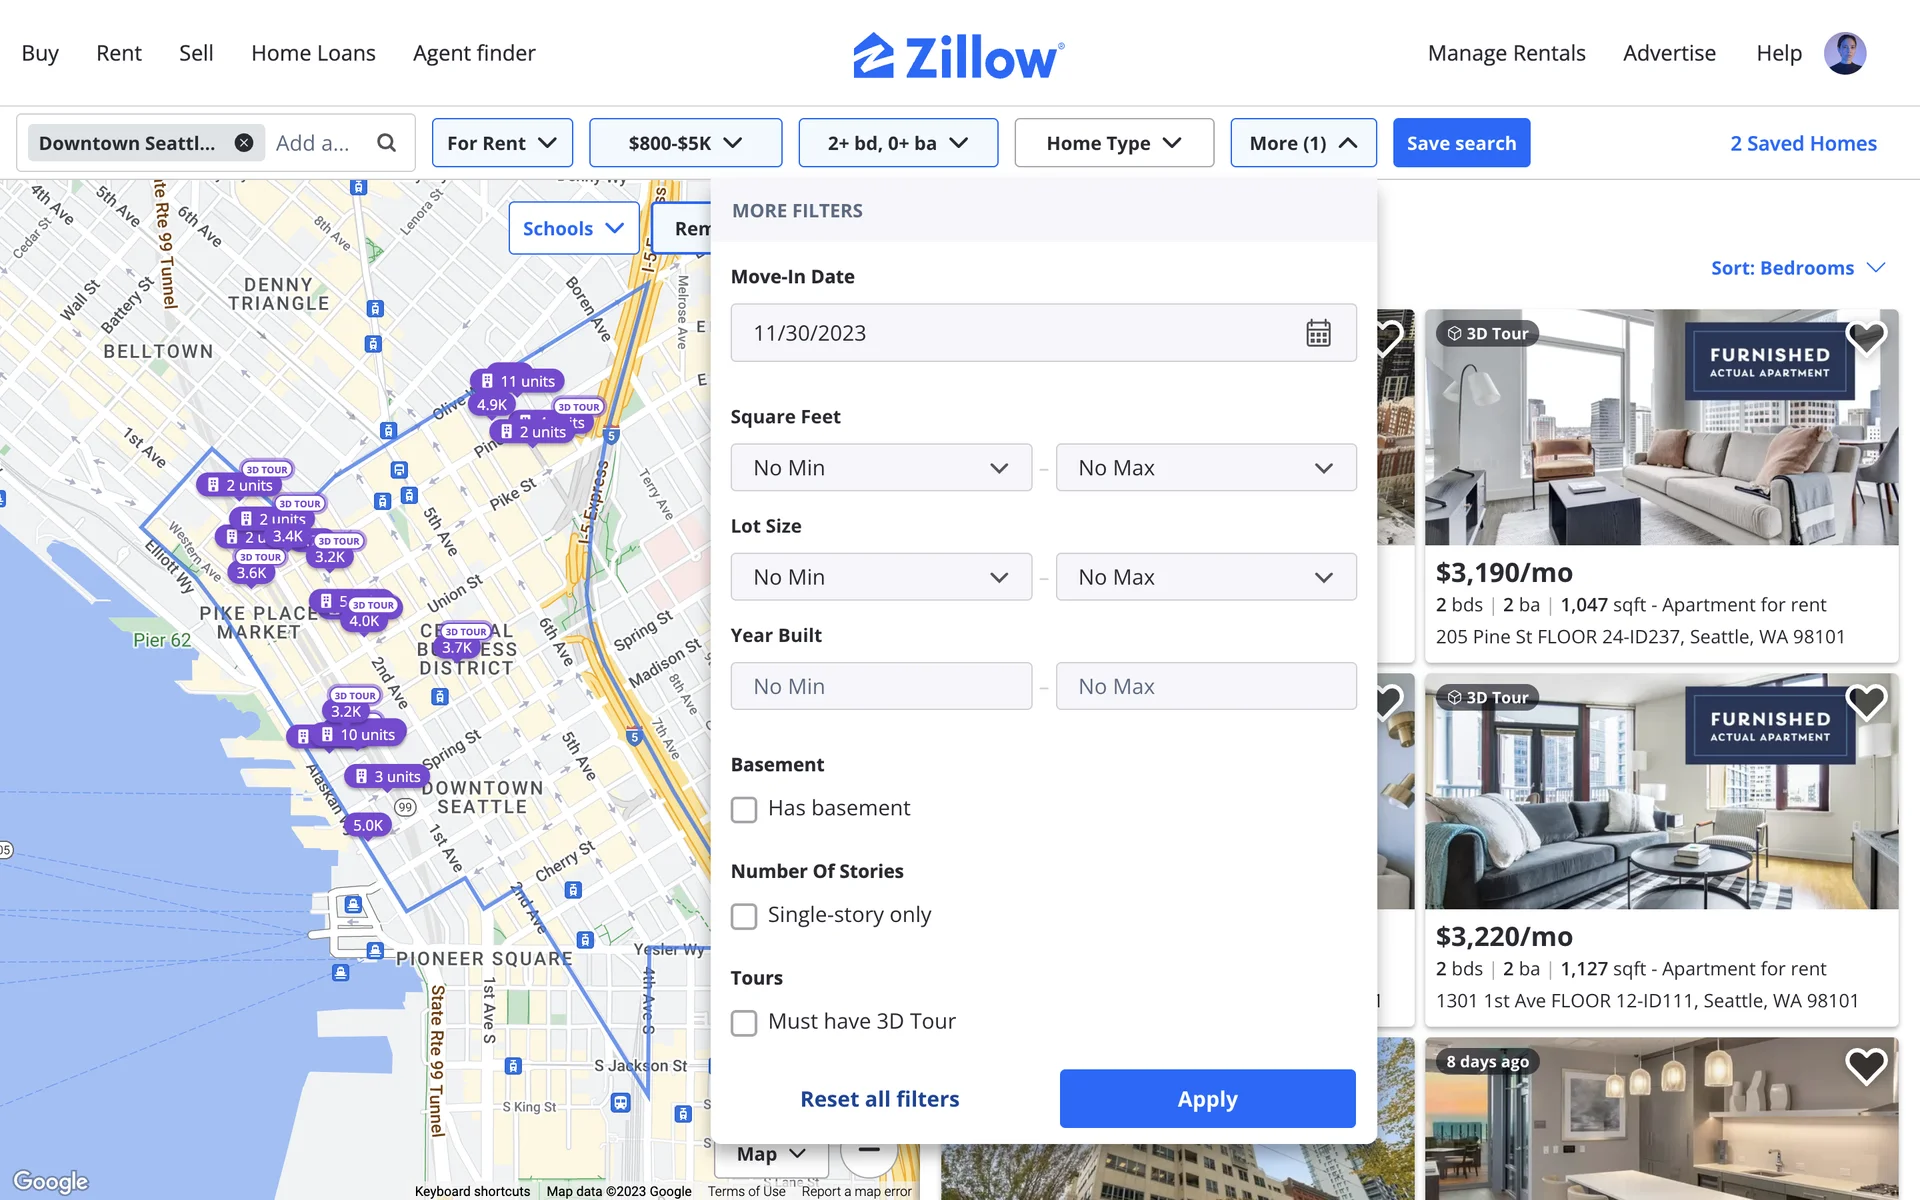Click the 5.0K price map pin
The image size is (1920, 1200).
367,825
